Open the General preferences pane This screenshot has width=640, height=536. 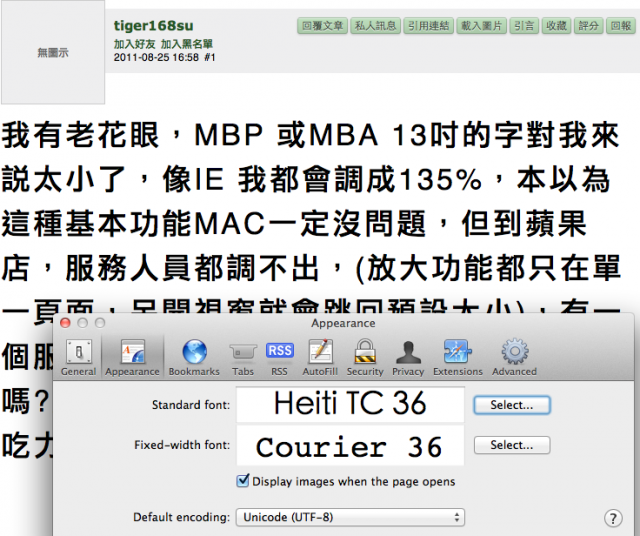[x=78, y=357]
